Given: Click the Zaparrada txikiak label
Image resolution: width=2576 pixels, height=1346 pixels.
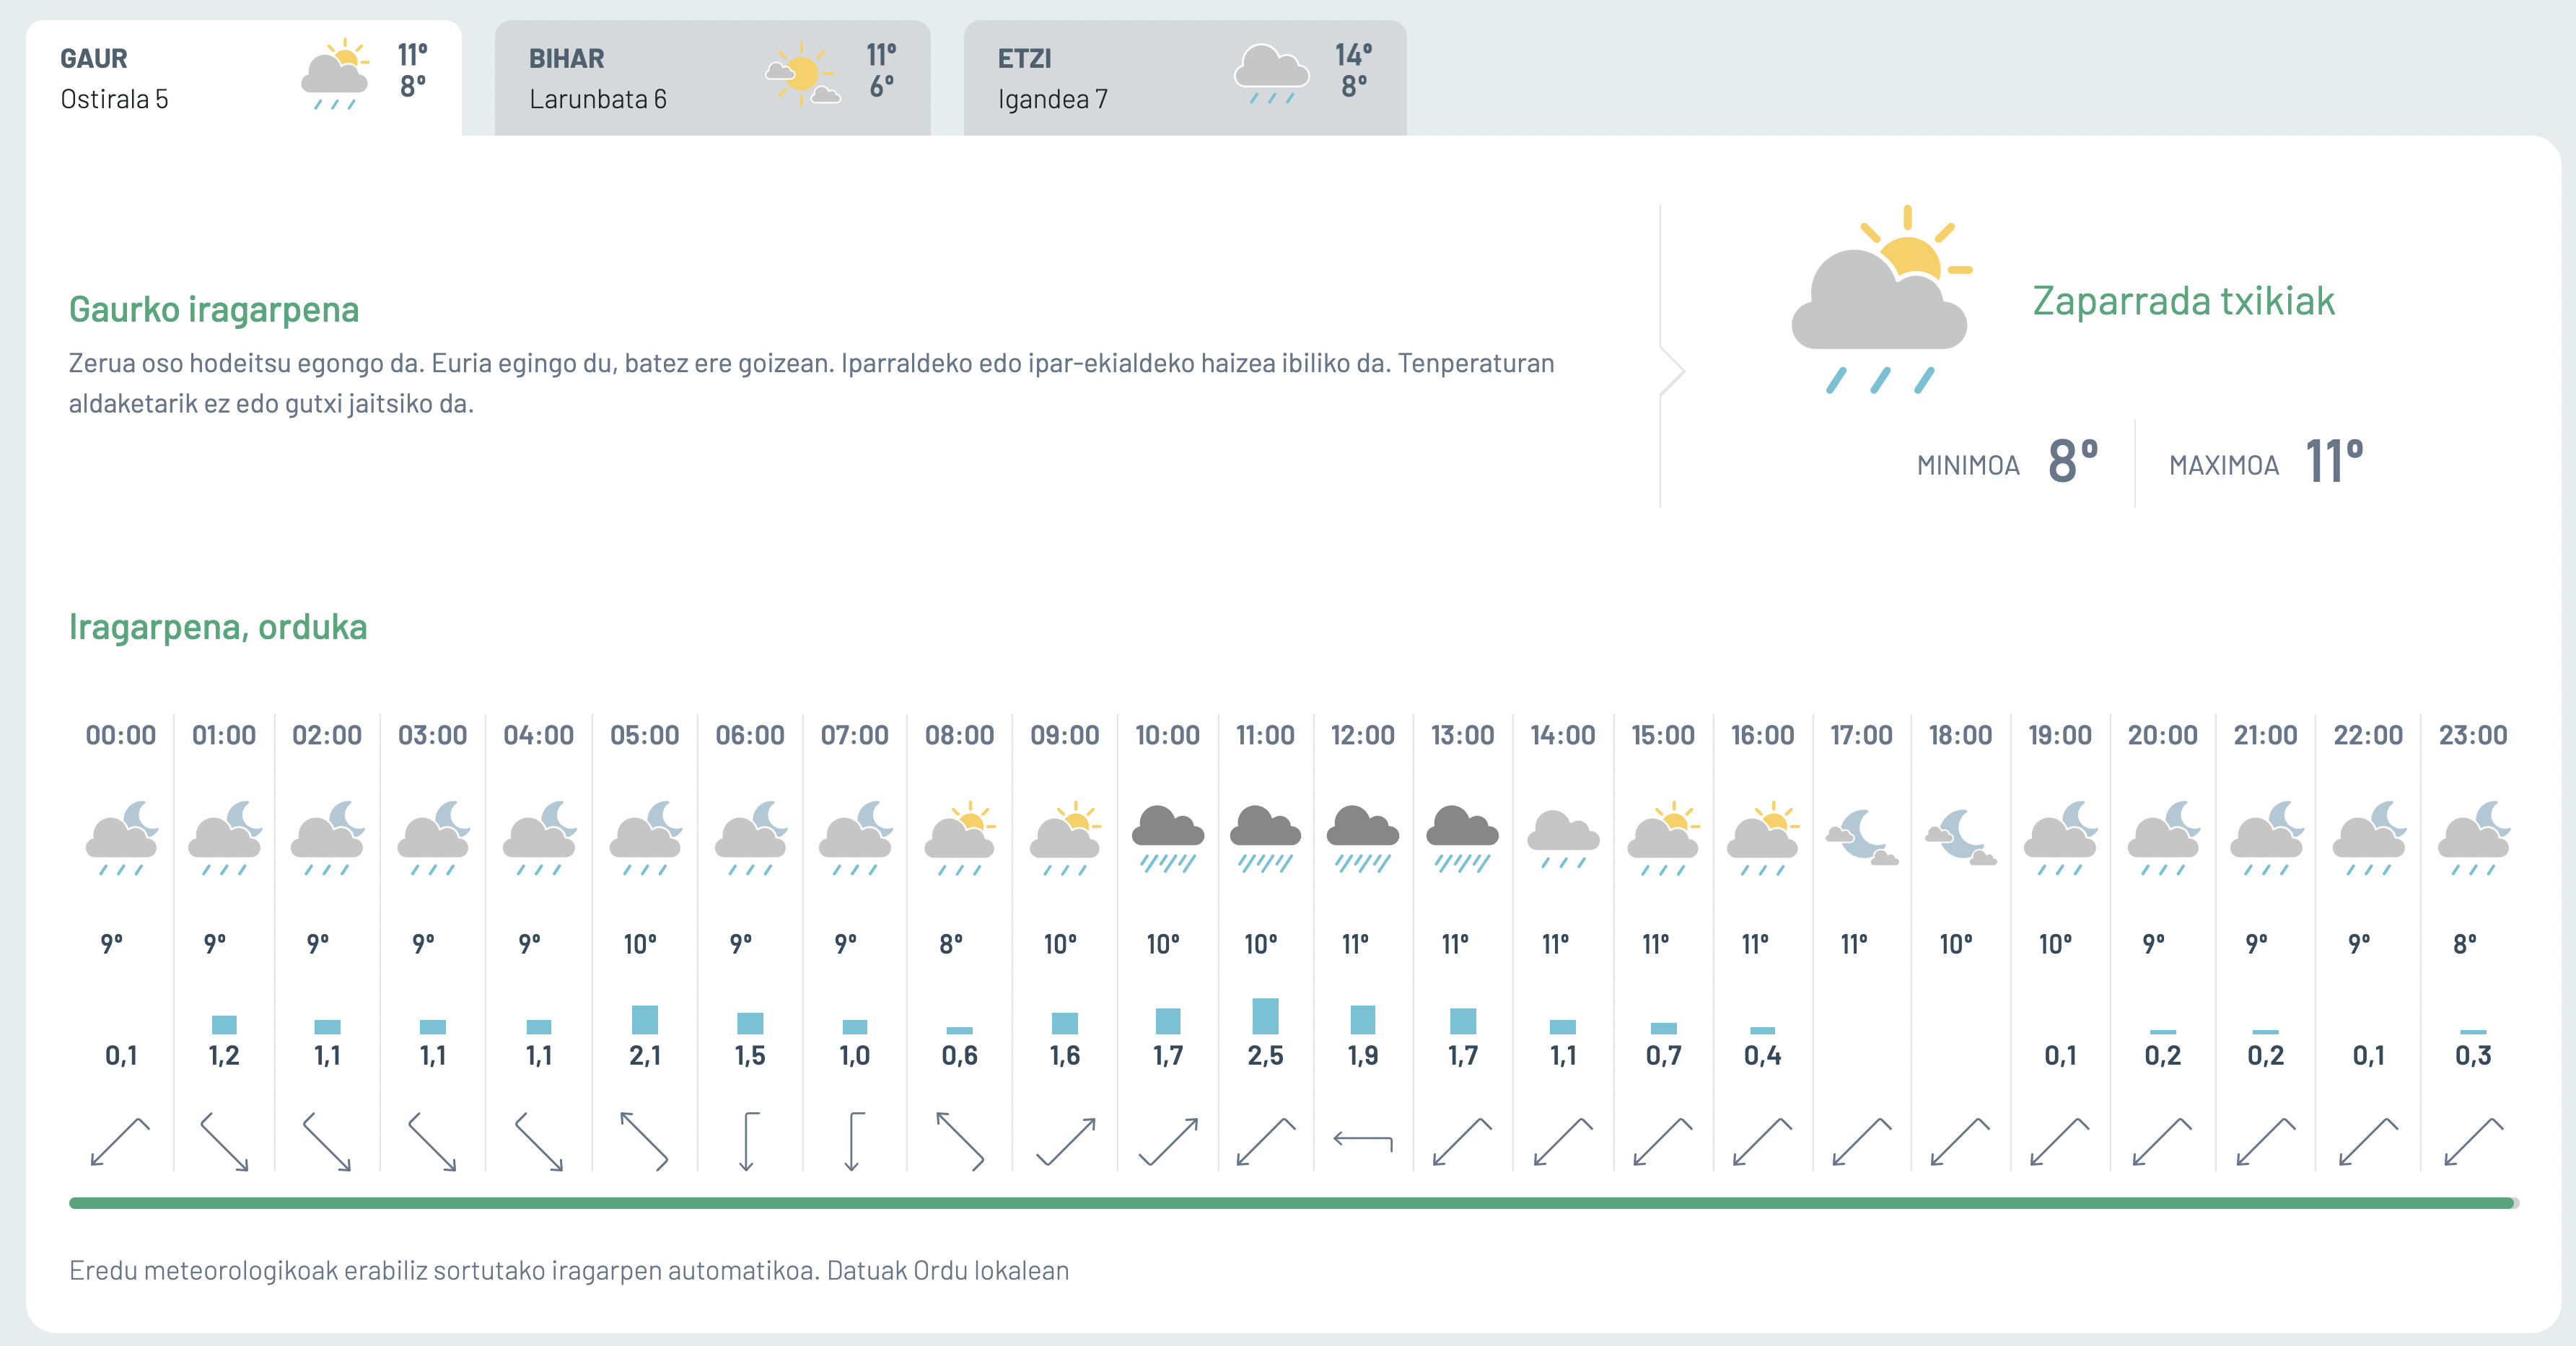Looking at the screenshot, I should (2183, 301).
